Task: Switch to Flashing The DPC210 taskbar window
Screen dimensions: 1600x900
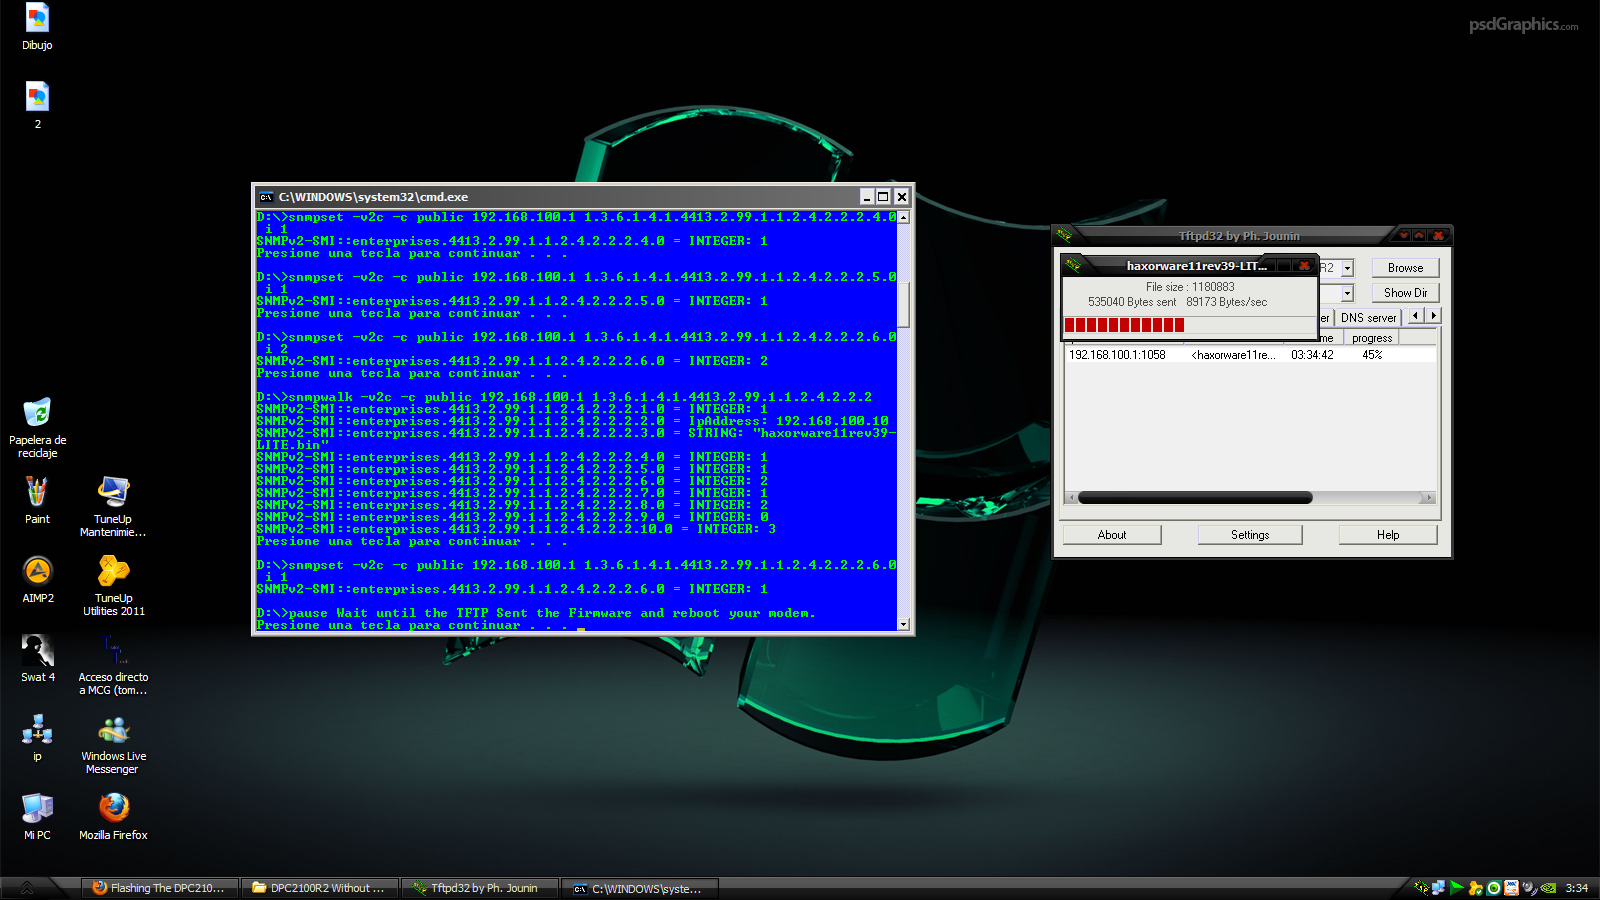Action: 160,888
